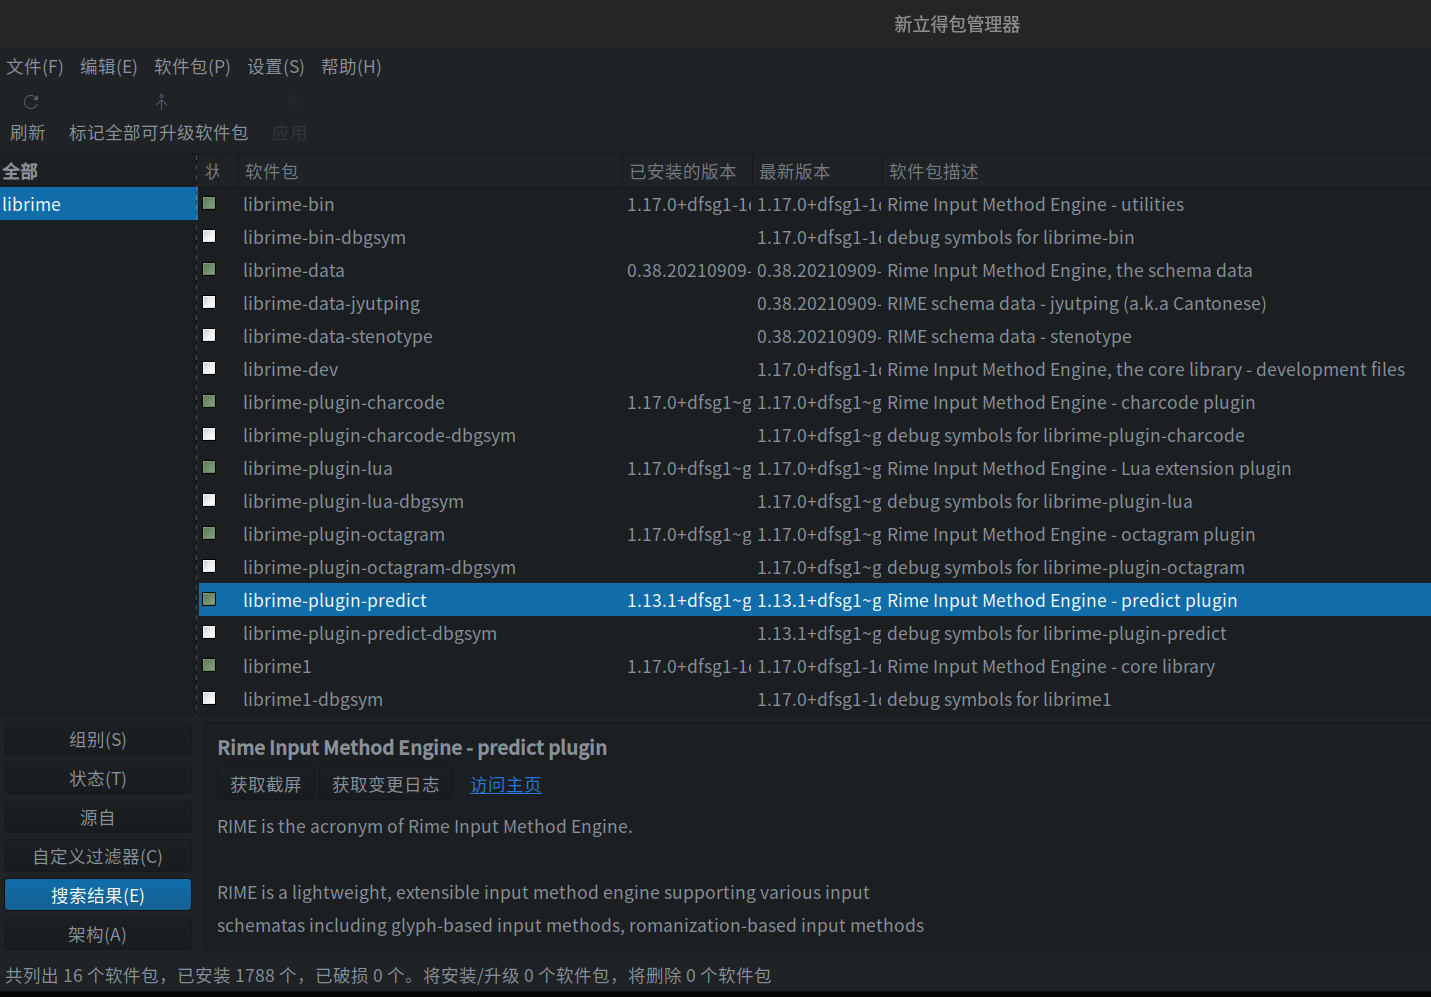Screen dimensions: 1431x997
Task: Toggle the librime-data status checkbox
Action: coord(209,269)
